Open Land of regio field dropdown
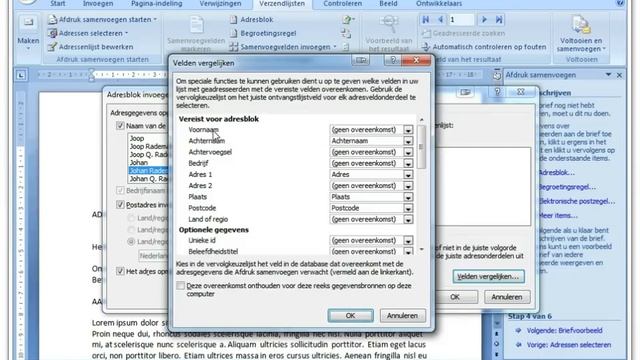 408,220
